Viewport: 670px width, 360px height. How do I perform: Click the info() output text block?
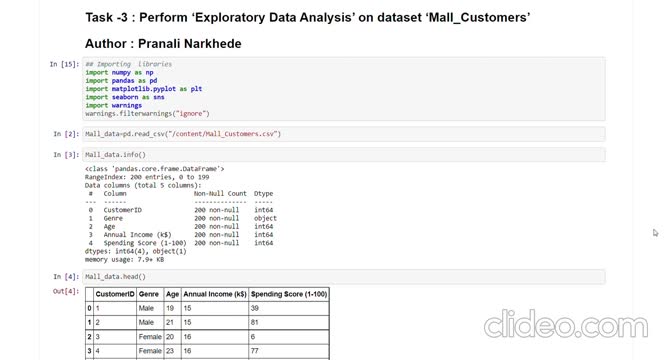click(x=181, y=214)
